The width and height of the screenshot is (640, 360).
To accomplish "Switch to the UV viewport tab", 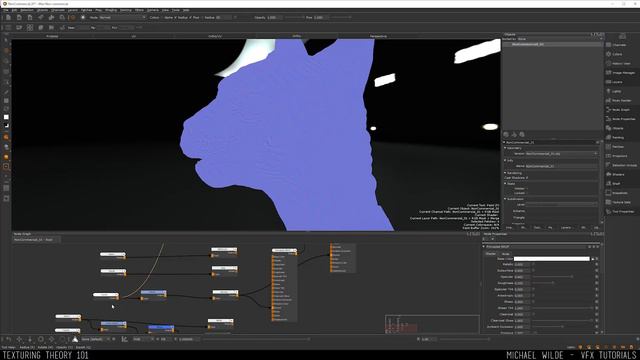I will point(133,36).
